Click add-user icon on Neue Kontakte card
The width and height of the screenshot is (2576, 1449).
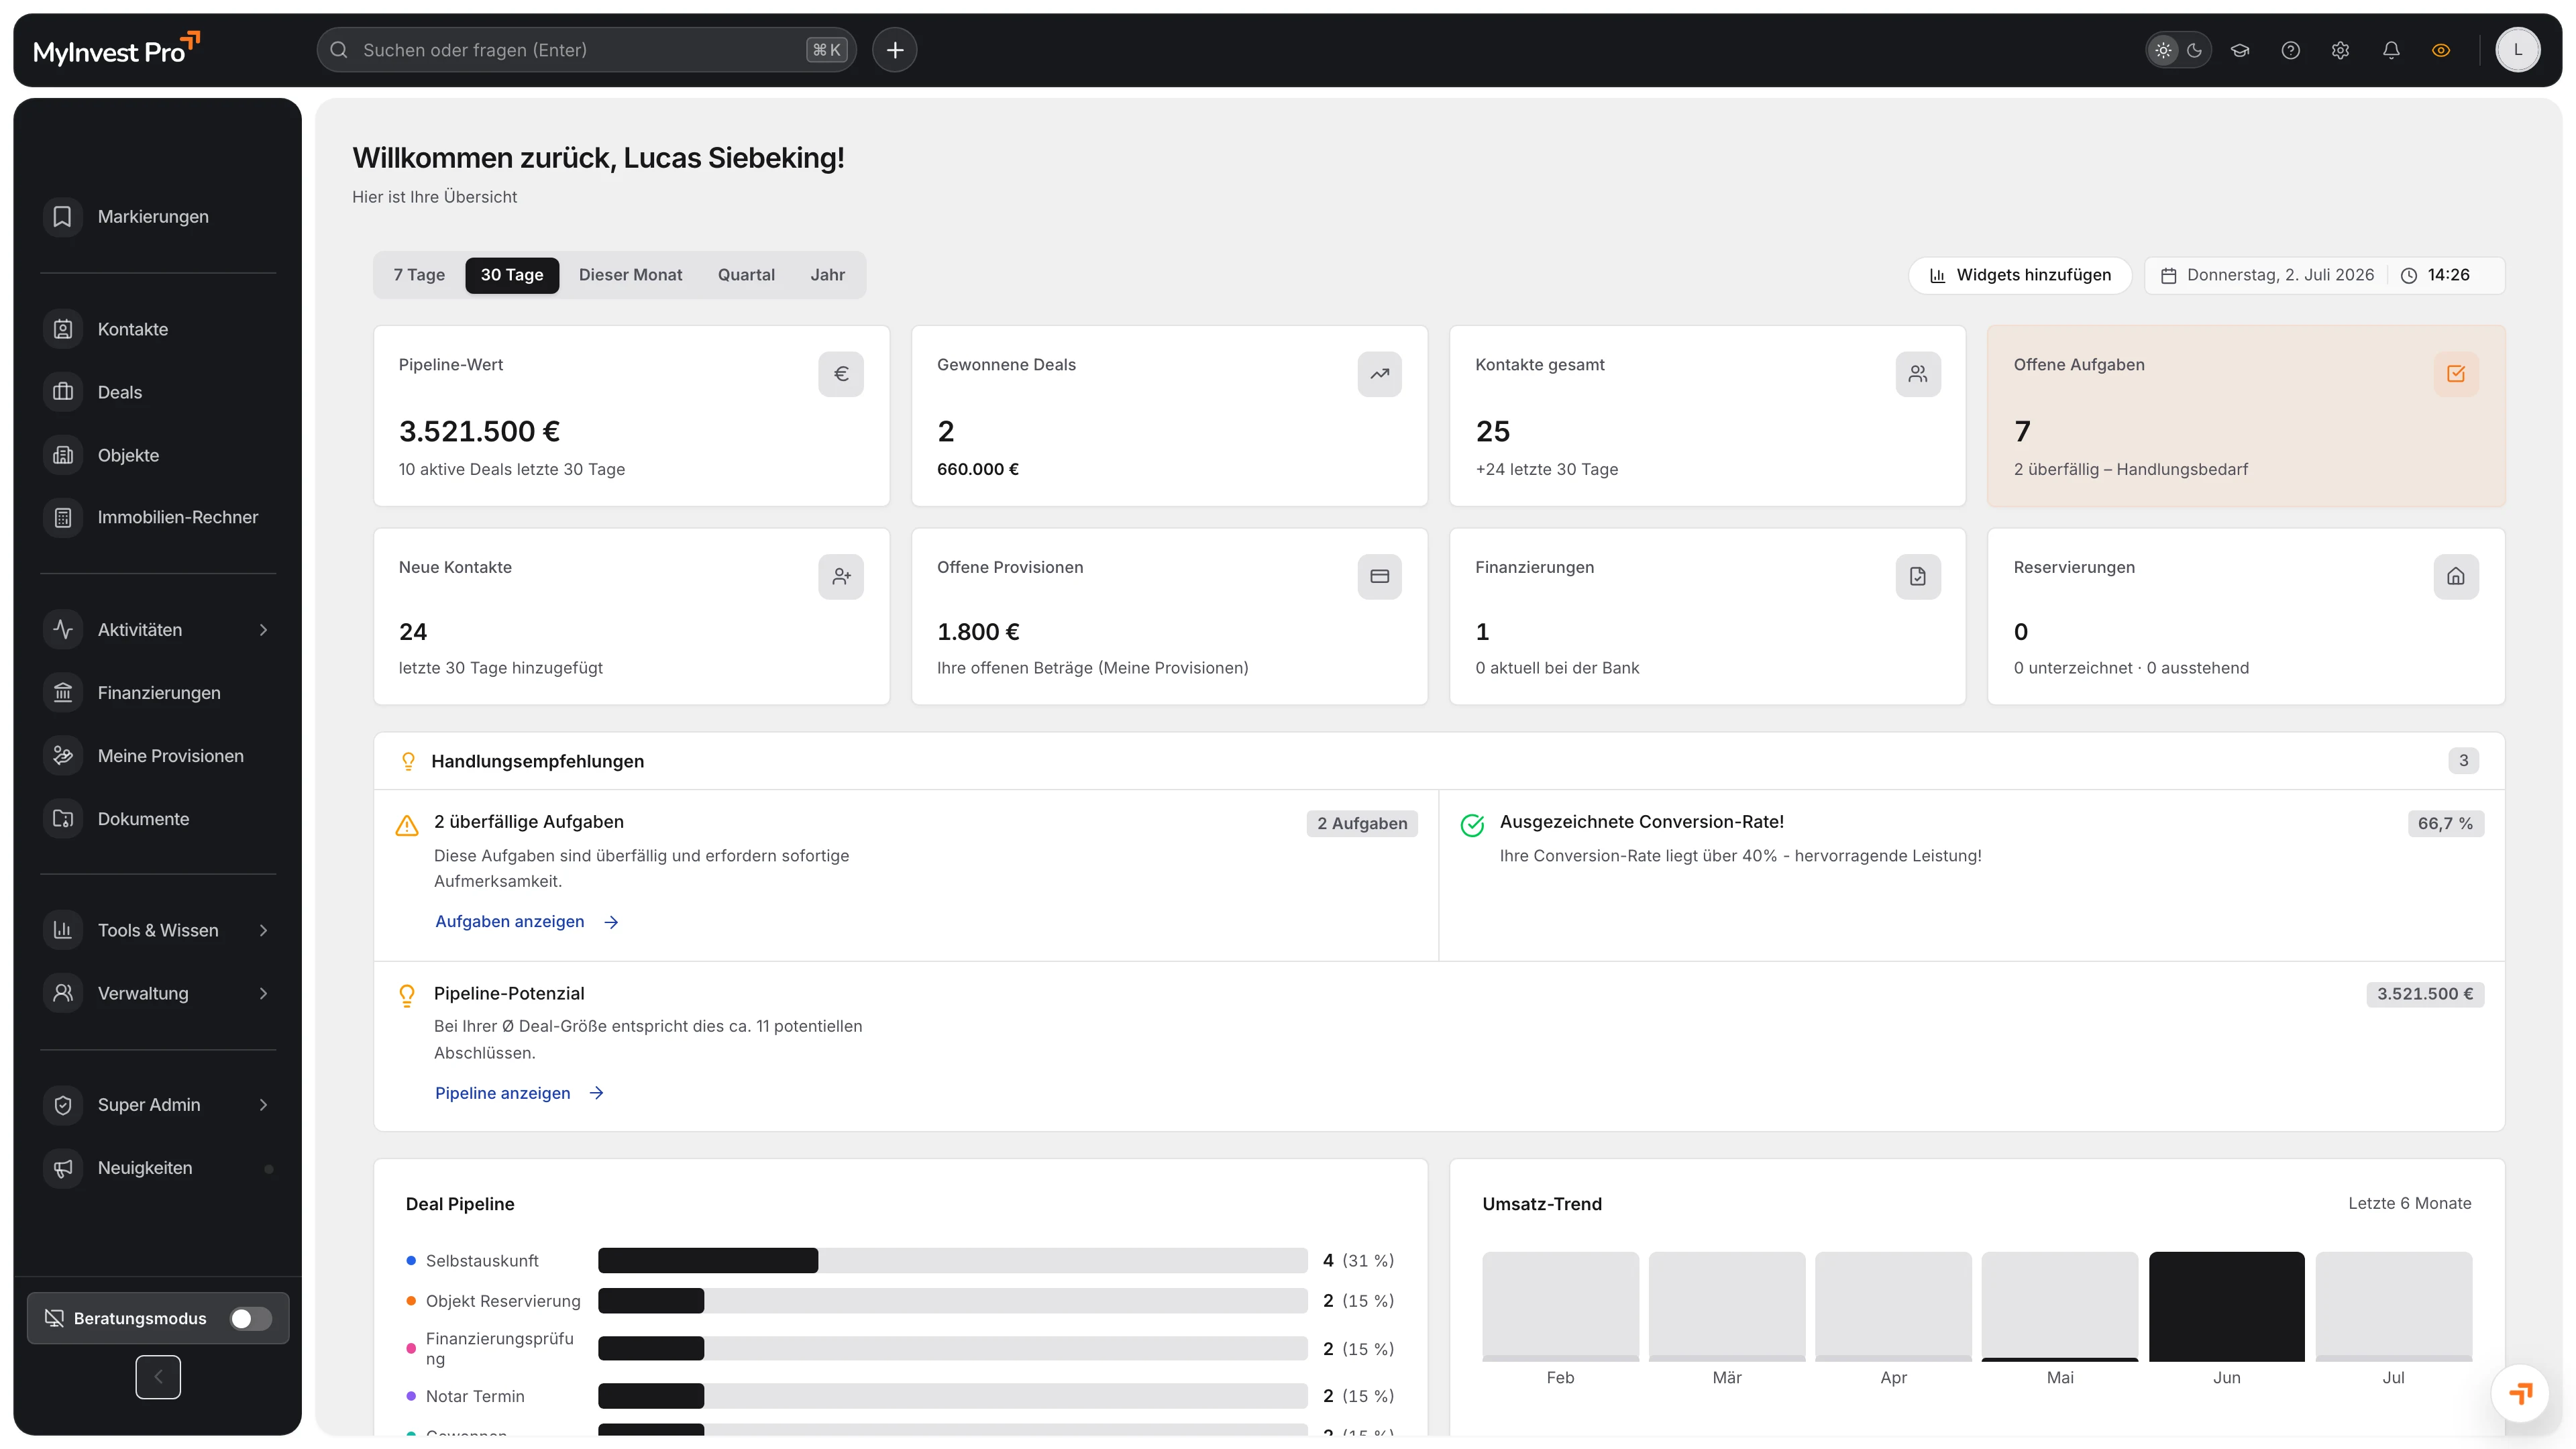coord(841,577)
